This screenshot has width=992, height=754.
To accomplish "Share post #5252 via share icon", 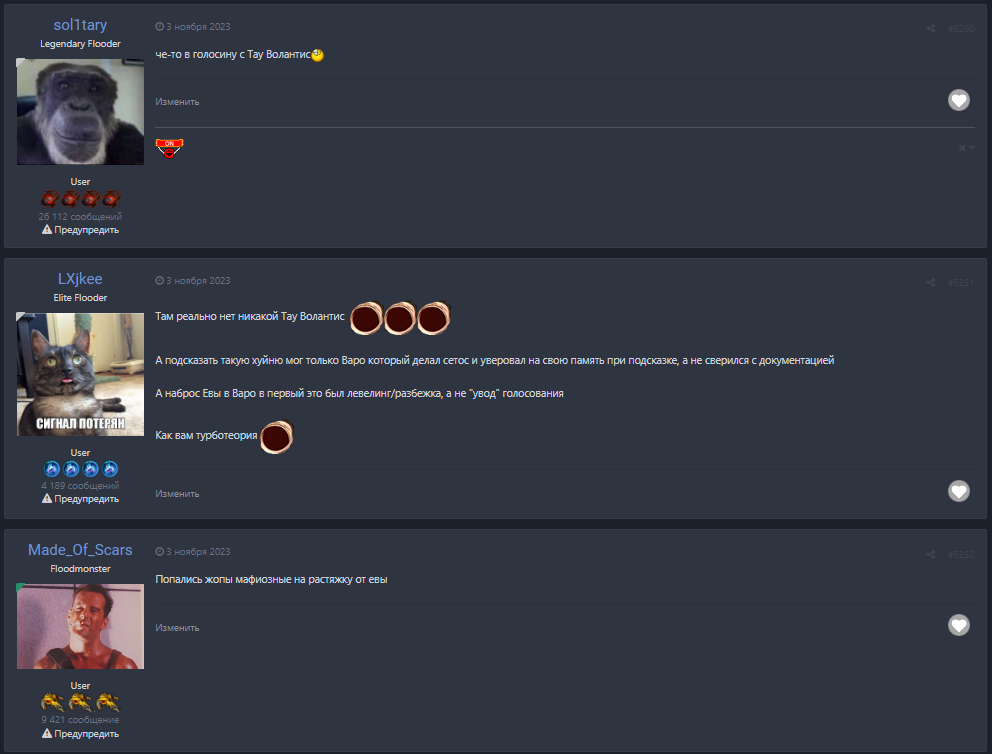I will 931,554.
